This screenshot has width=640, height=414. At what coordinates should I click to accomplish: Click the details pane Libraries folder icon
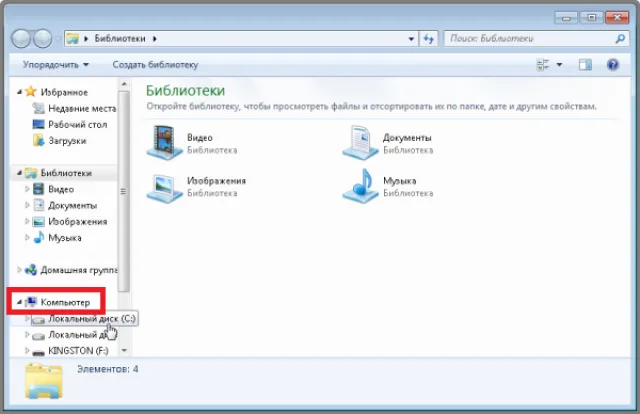[x=44, y=380]
